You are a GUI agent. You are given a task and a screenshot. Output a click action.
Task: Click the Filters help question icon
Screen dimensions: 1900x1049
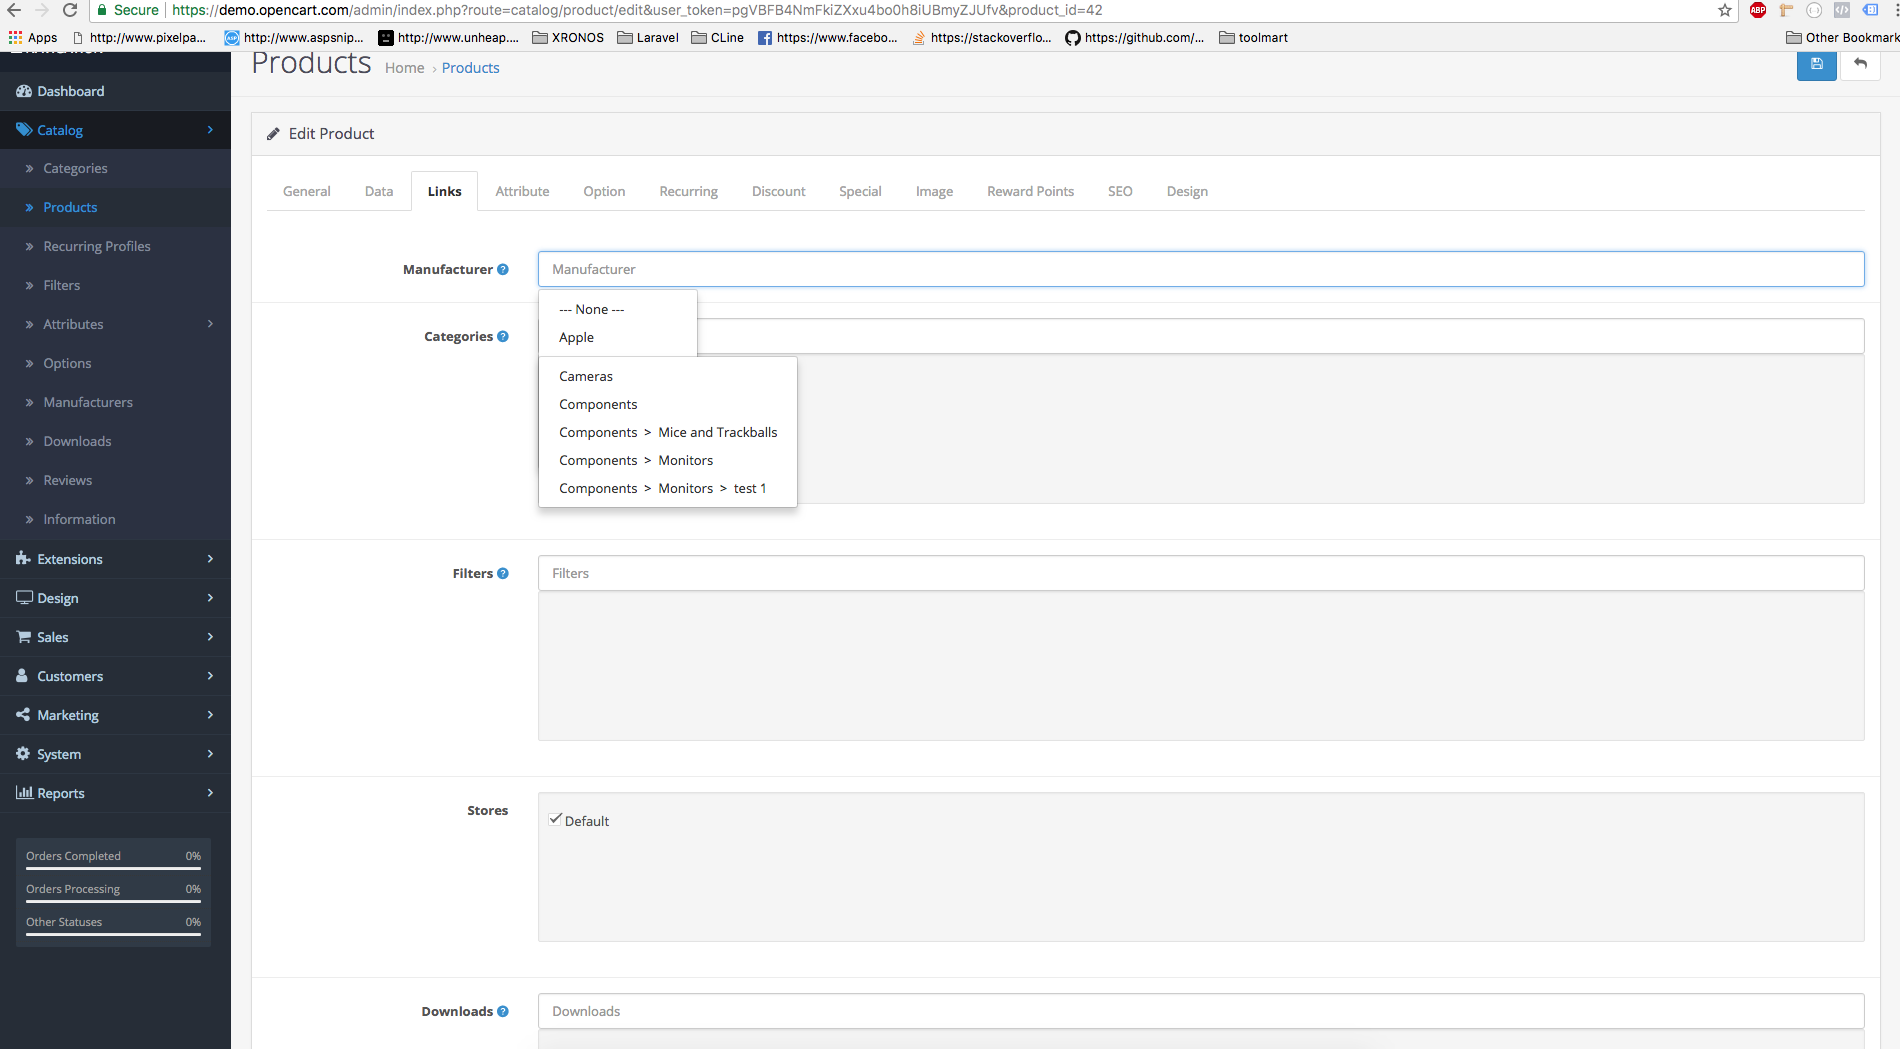(503, 573)
